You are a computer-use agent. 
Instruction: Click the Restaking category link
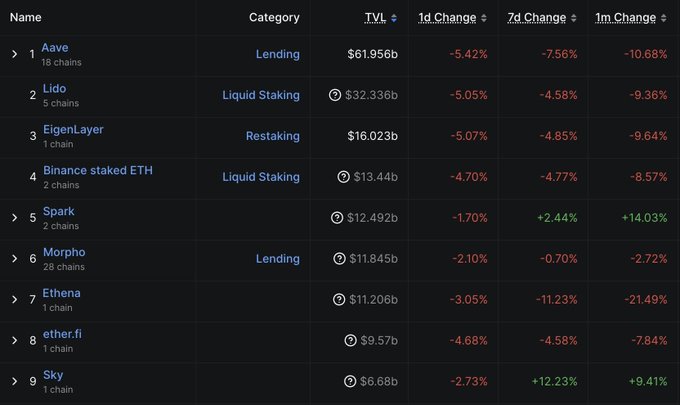coord(272,136)
